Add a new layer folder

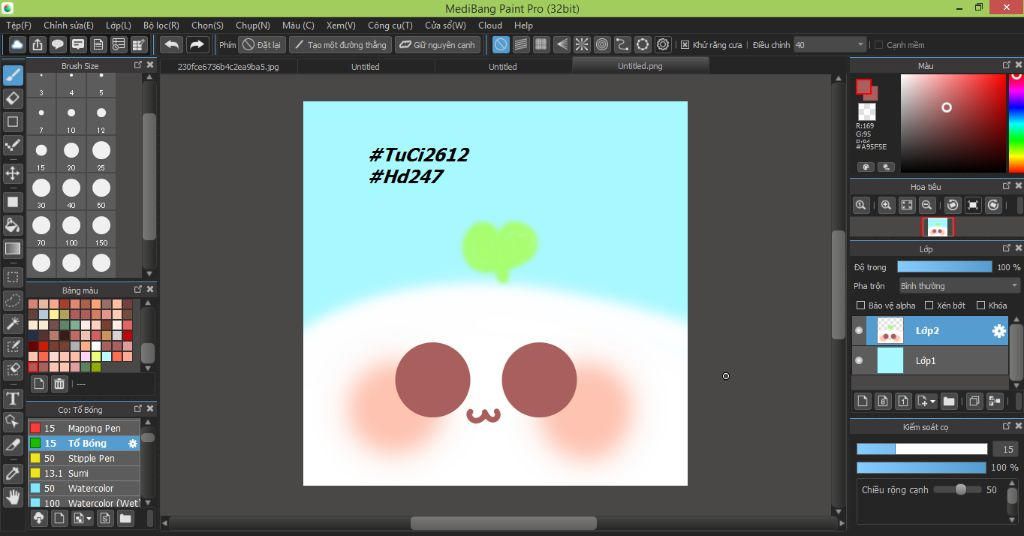tap(949, 401)
